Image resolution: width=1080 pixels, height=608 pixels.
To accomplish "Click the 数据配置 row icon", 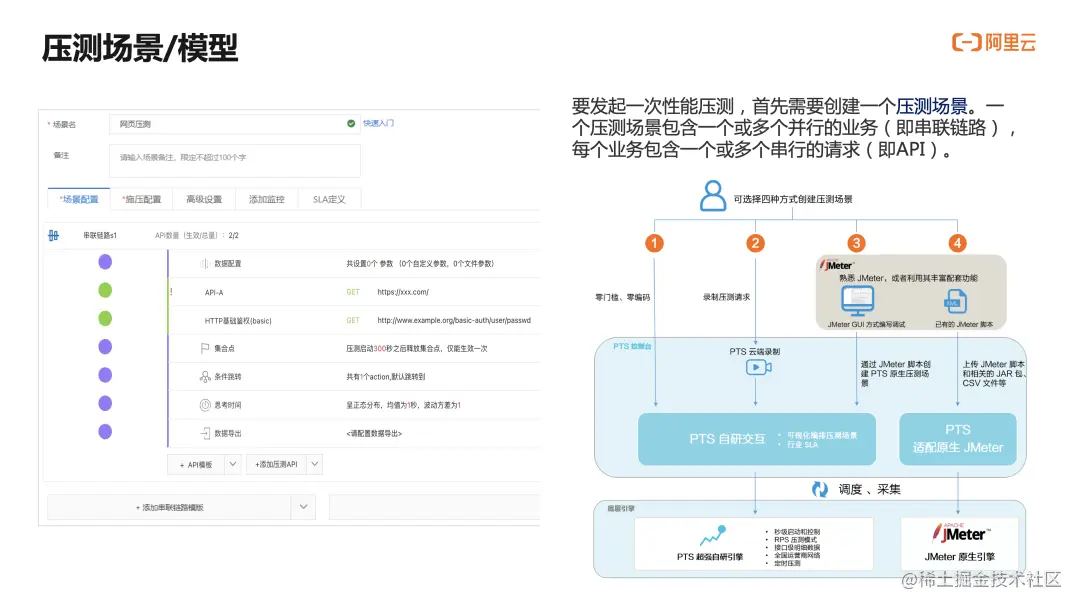I will [x=205, y=264].
